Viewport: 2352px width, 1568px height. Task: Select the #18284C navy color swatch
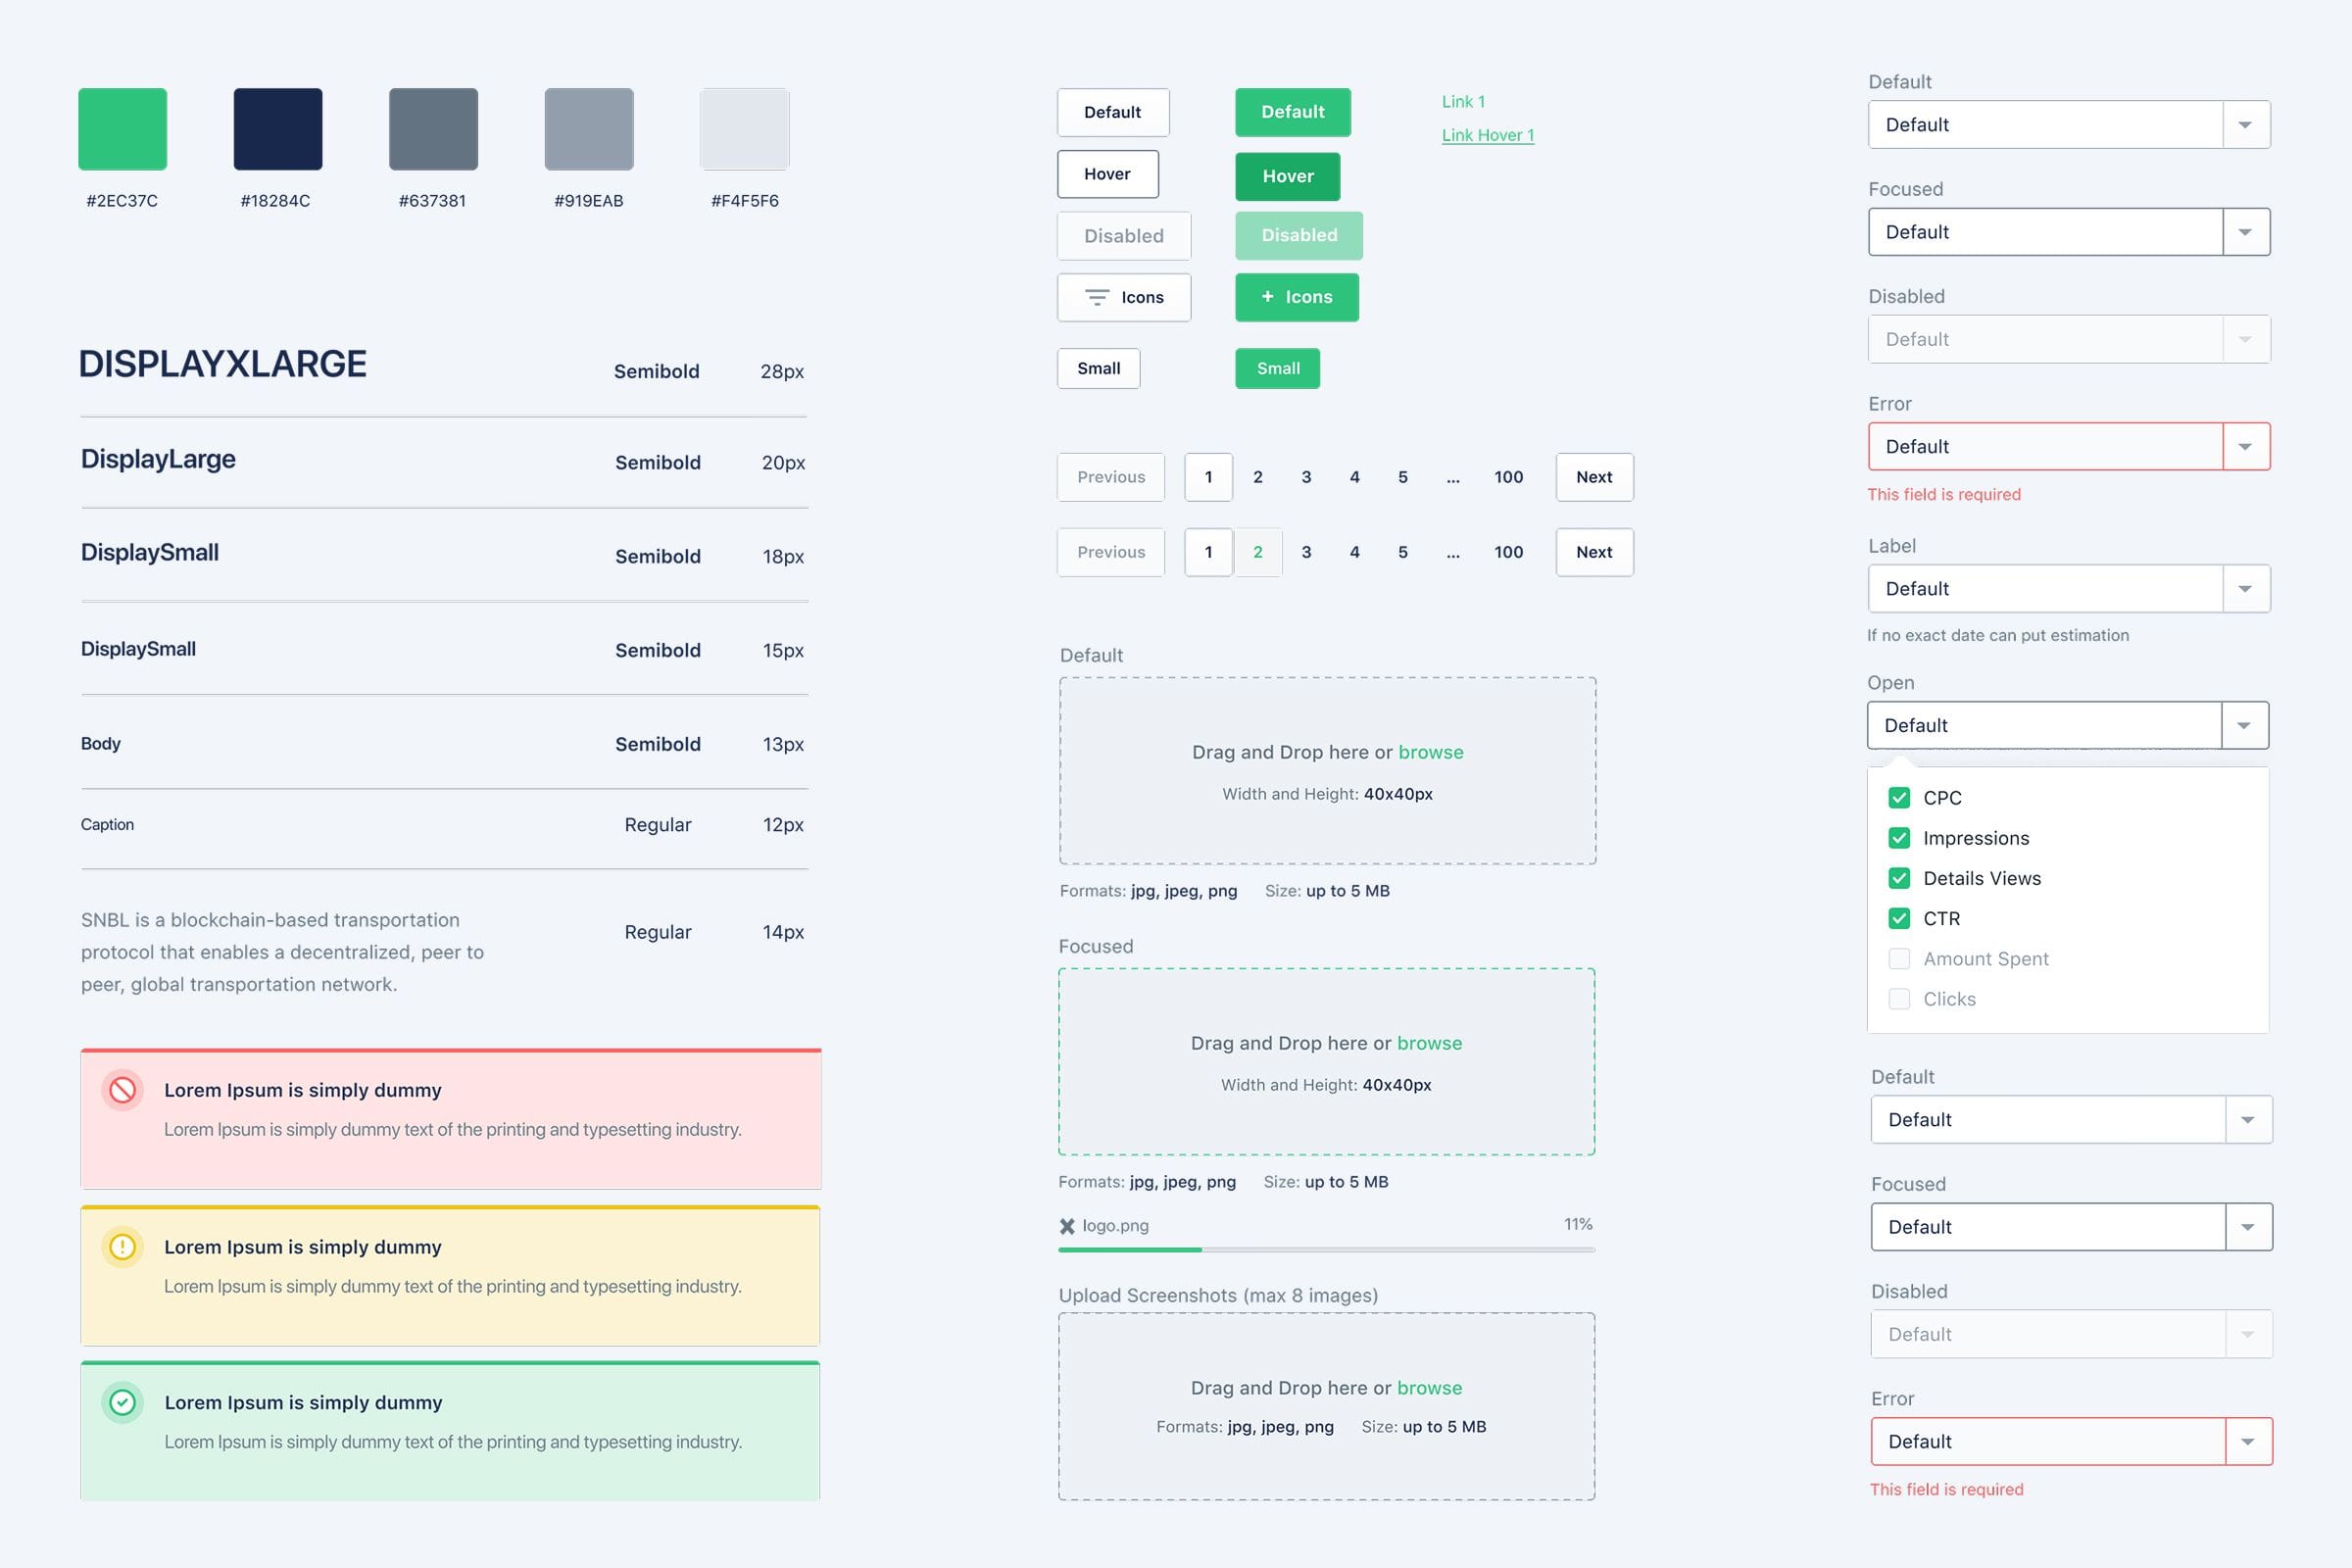pos(278,129)
